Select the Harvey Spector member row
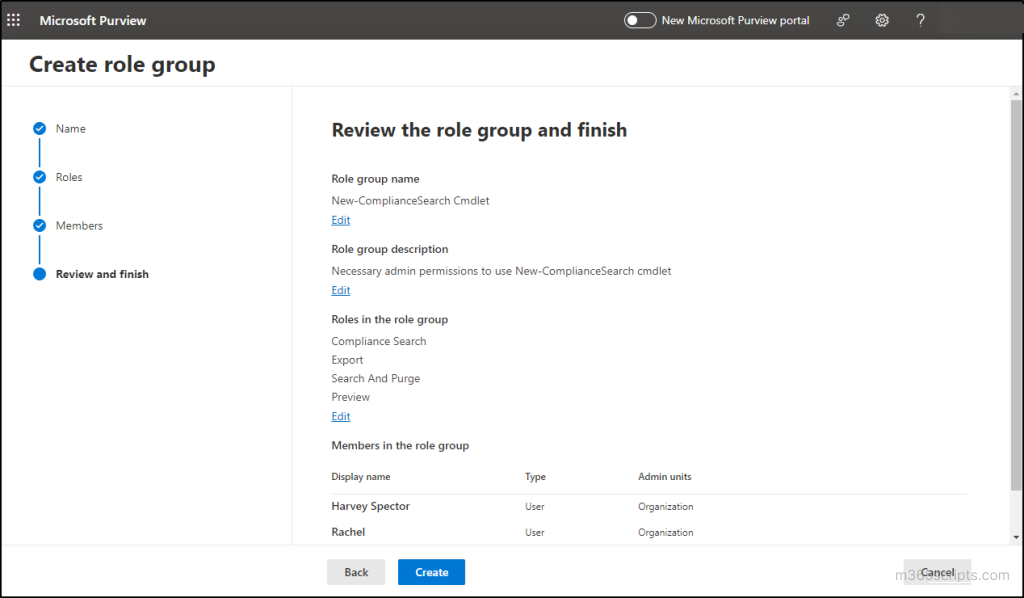Screen dimensions: 1024x598 [370, 506]
